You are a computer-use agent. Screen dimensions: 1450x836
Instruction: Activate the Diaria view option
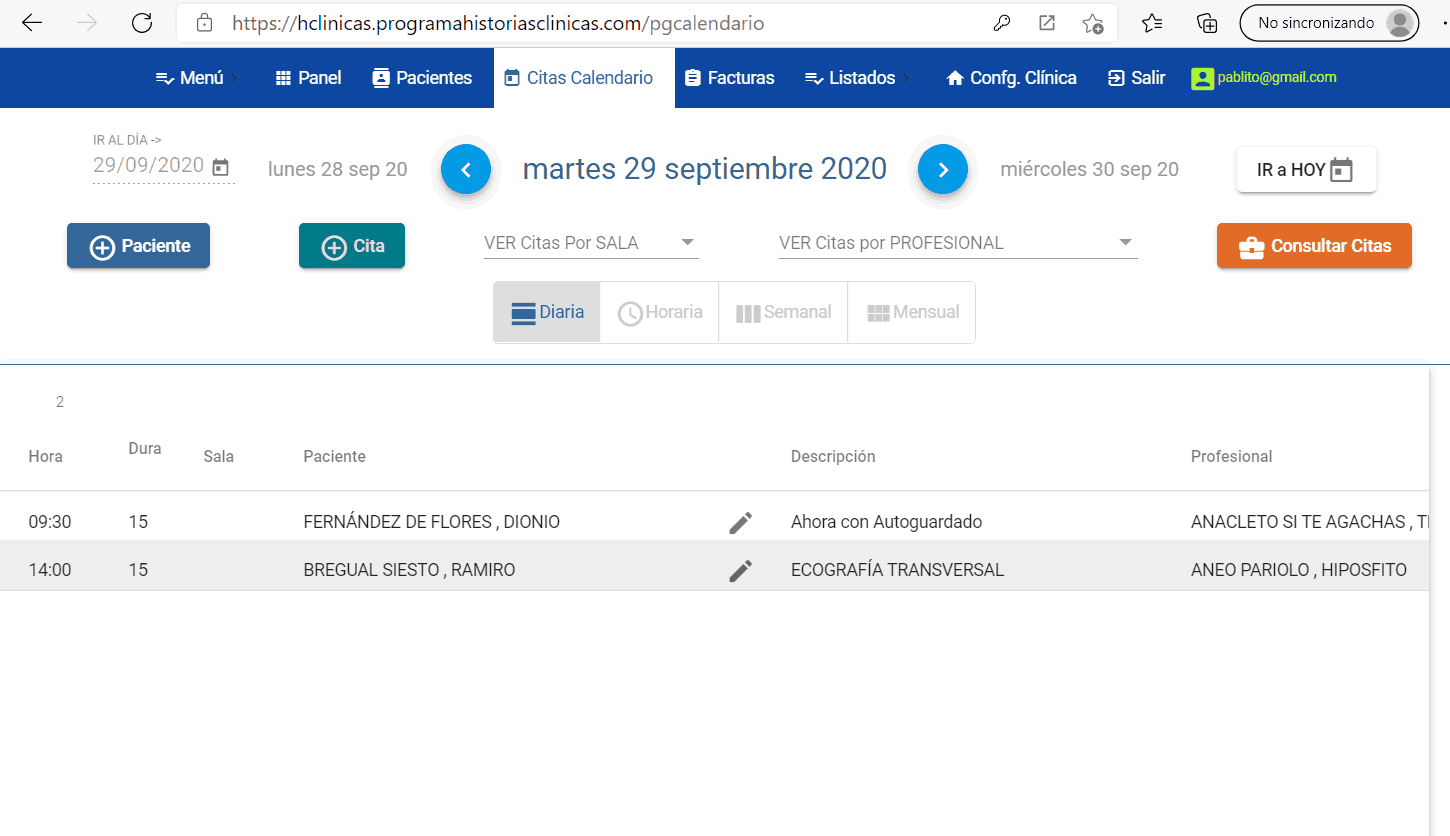click(546, 311)
